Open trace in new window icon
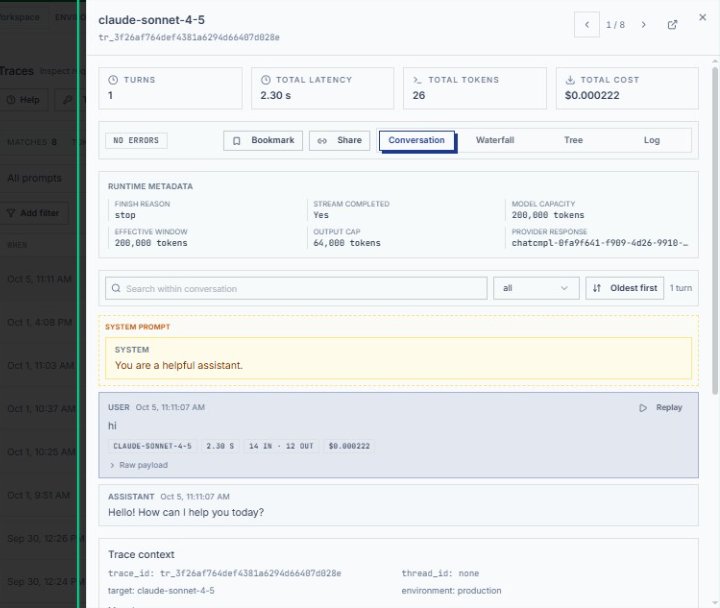The height and width of the screenshot is (608, 720). tap(672, 25)
